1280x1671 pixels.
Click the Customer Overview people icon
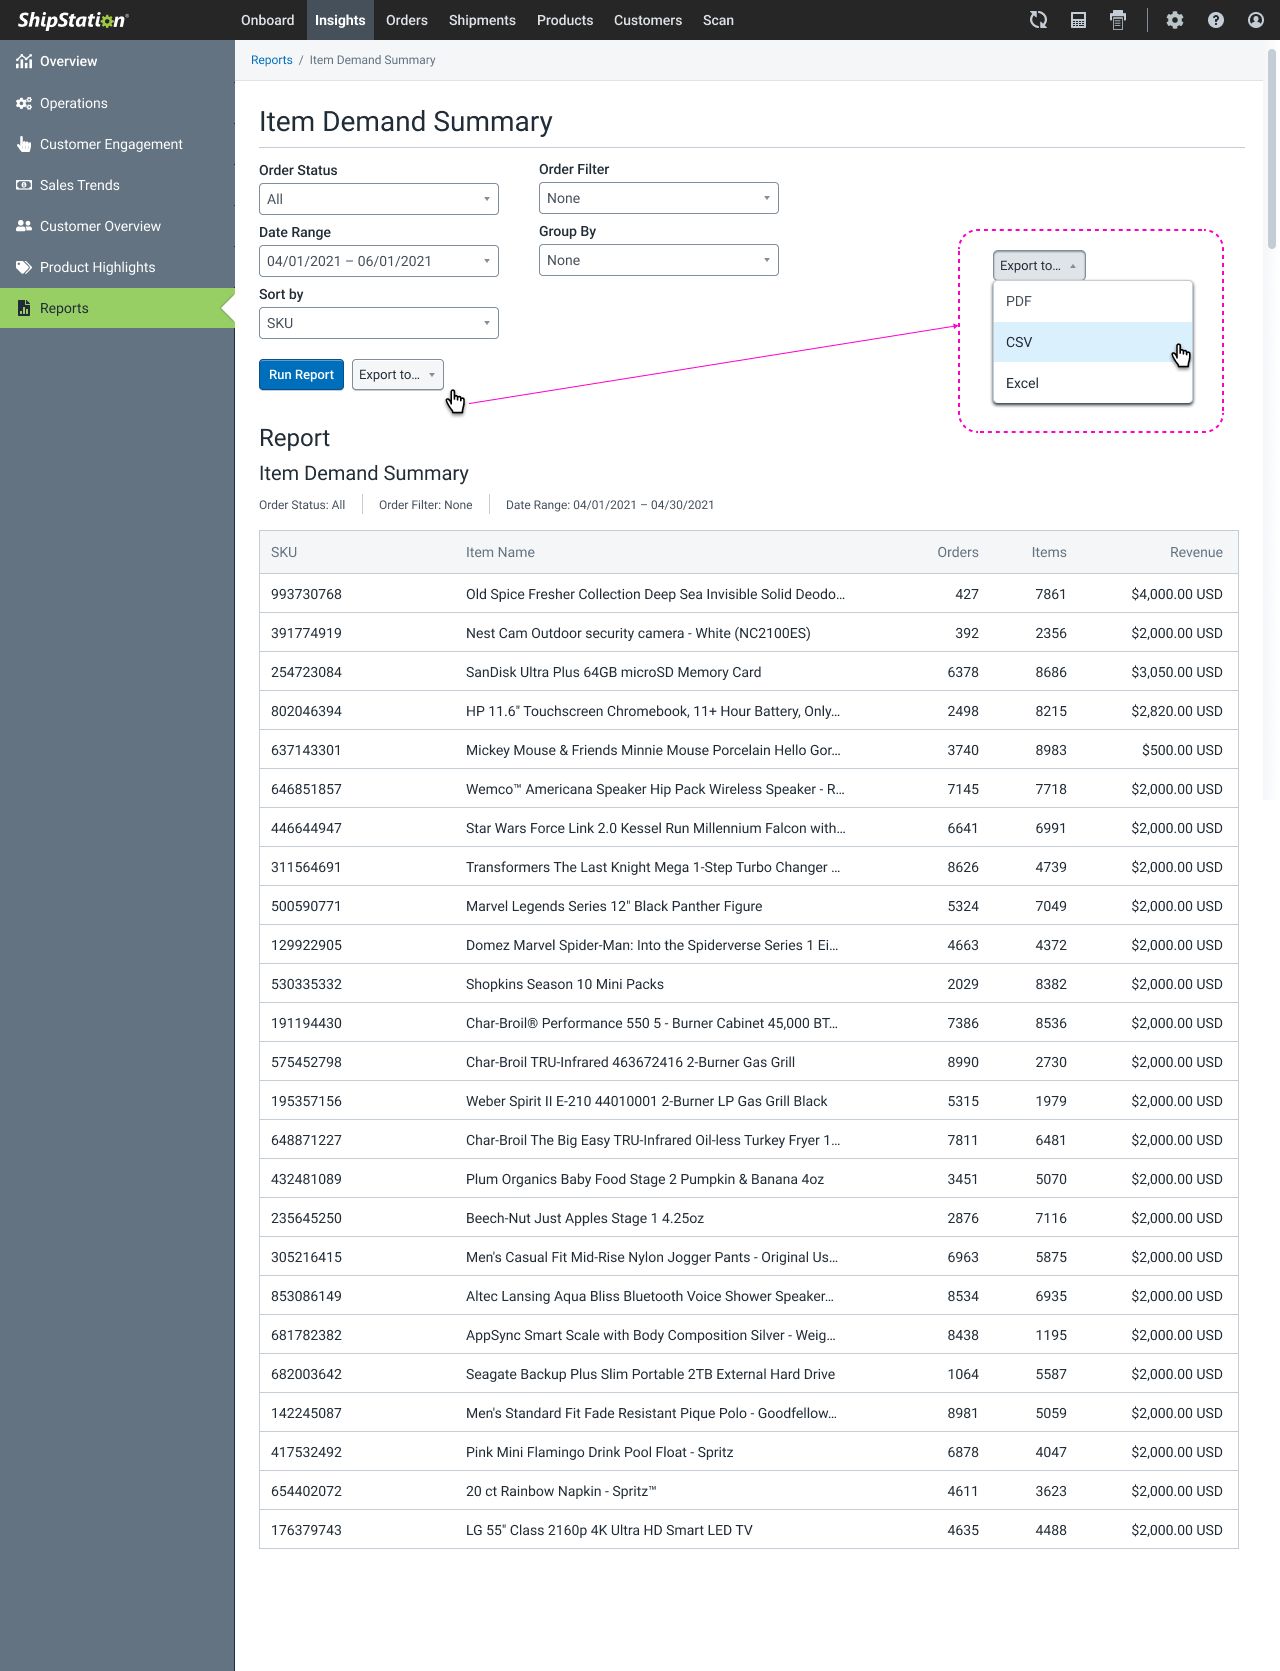pos(24,226)
